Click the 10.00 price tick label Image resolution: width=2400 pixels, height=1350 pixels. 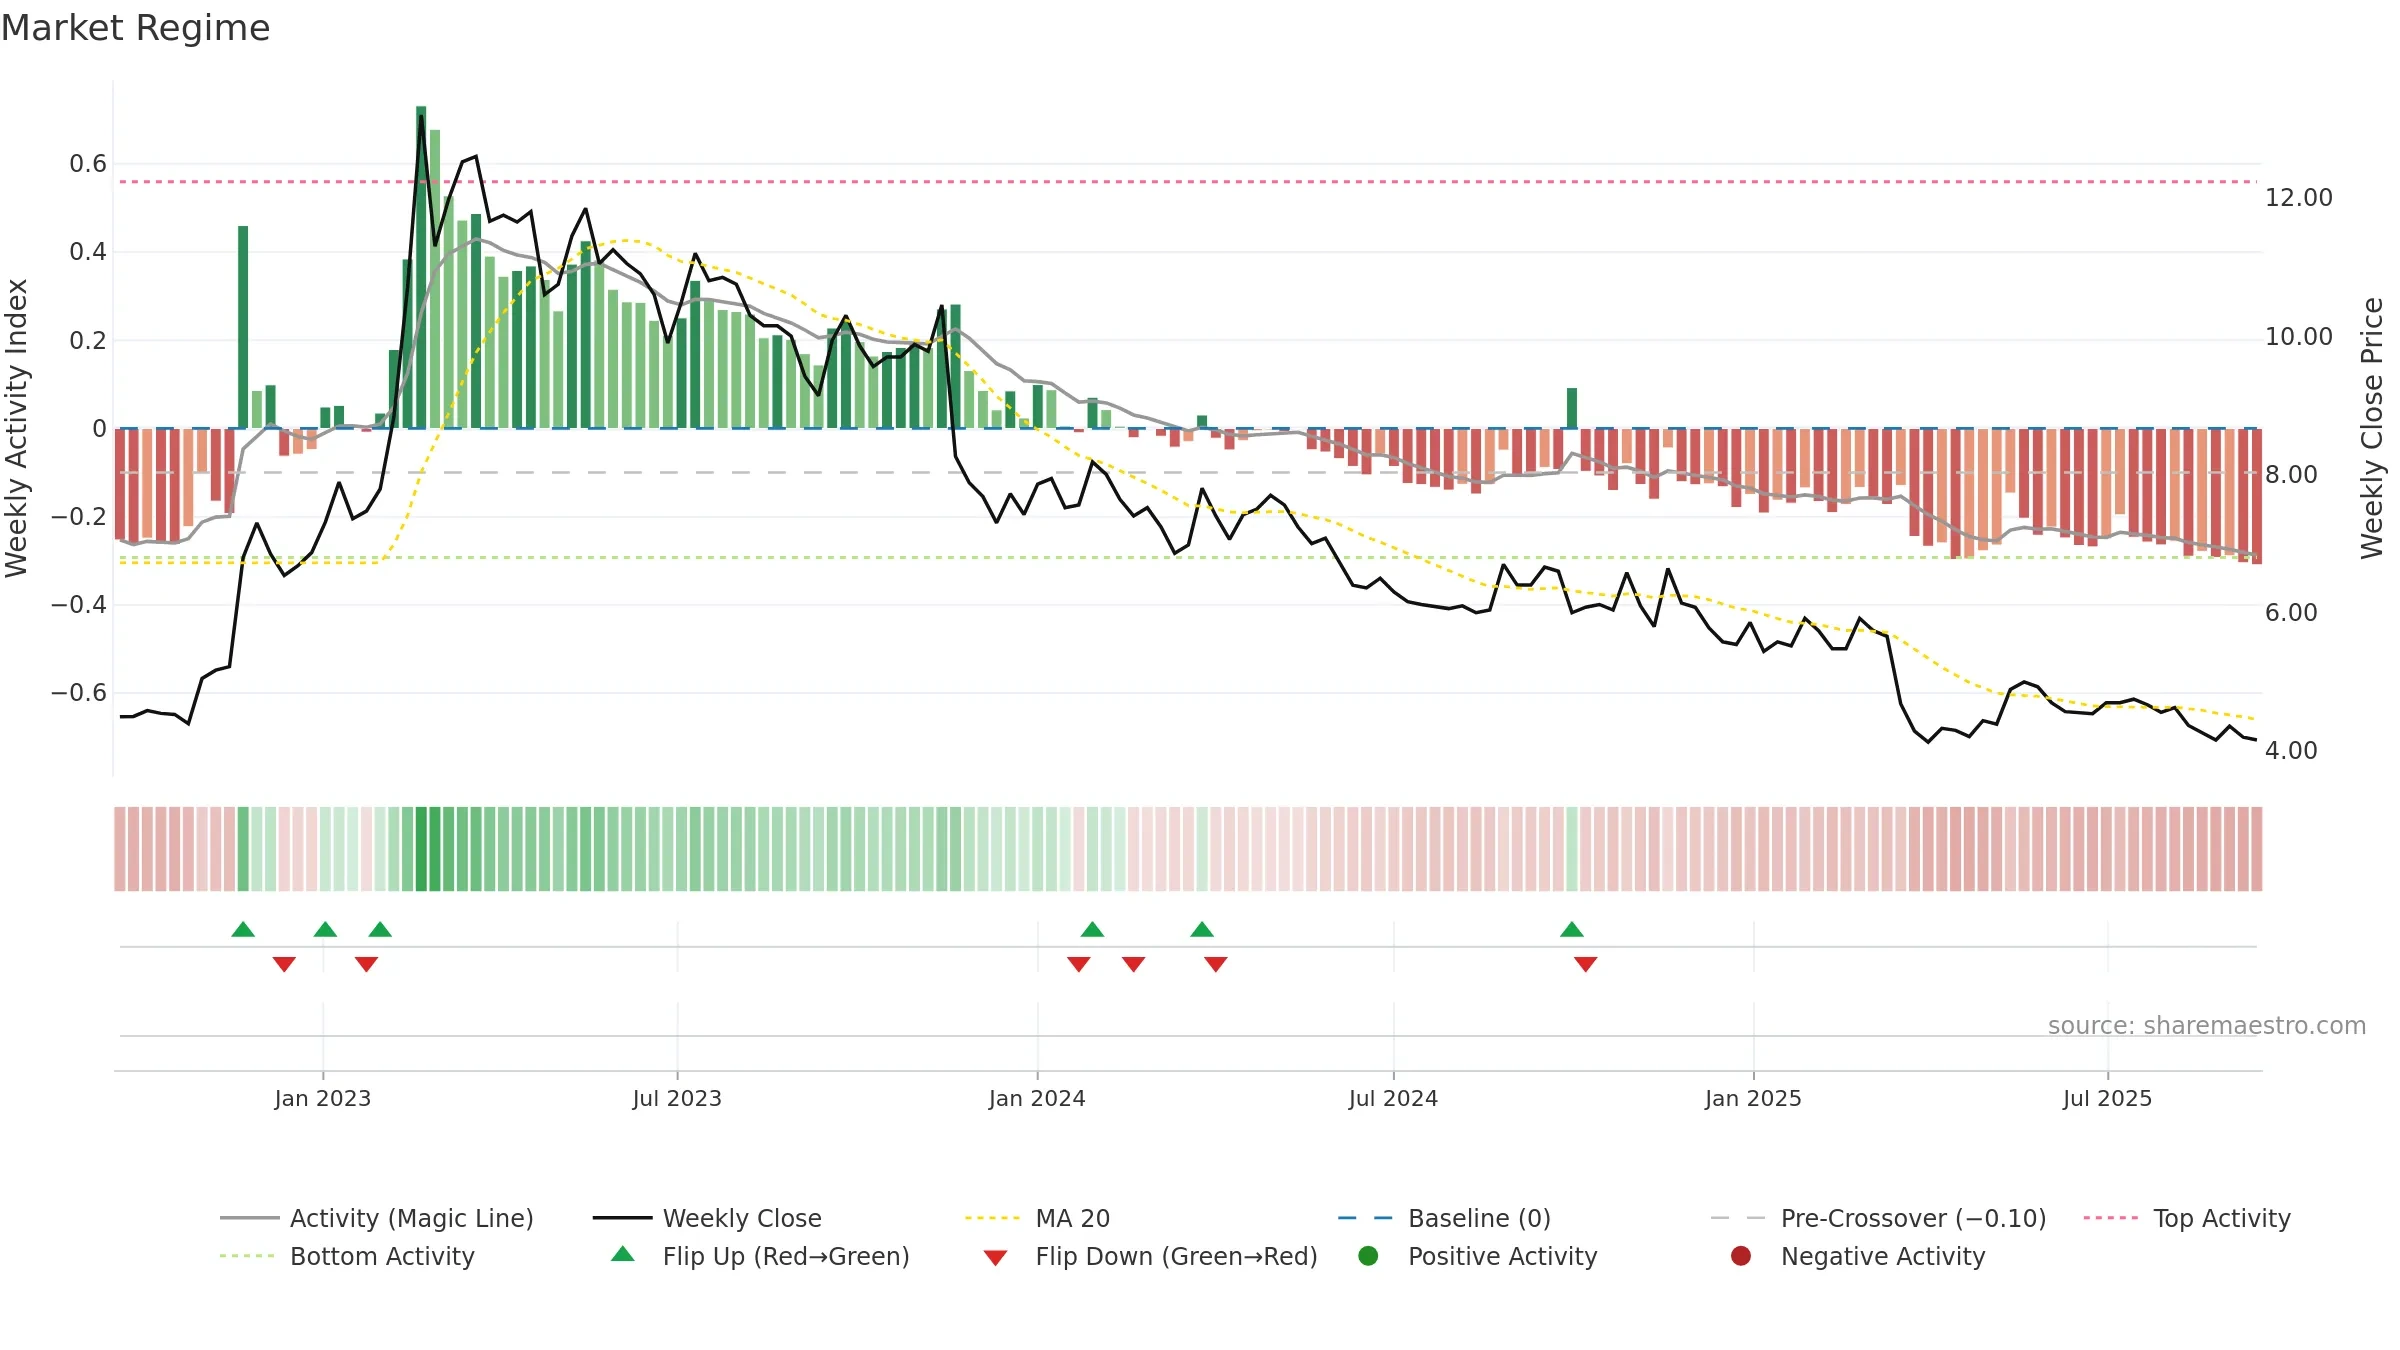click(2298, 337)
